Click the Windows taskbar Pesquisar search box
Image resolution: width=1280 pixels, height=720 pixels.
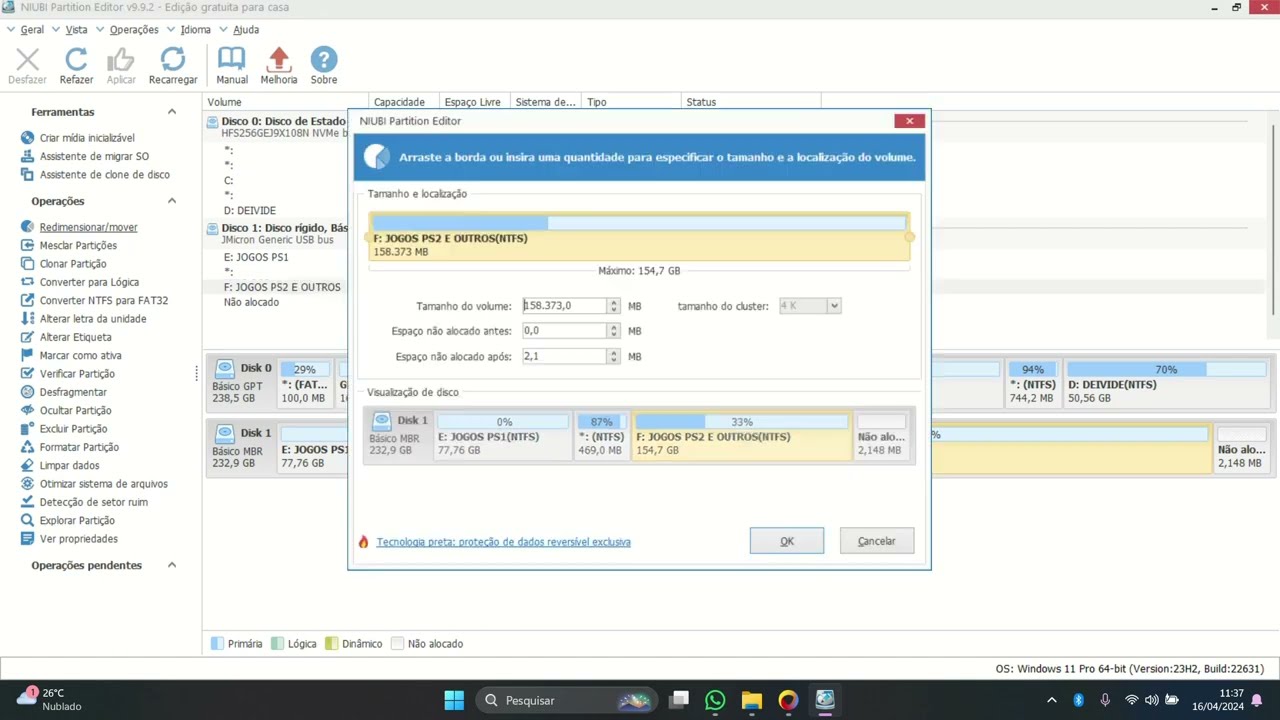pos(565,700)
